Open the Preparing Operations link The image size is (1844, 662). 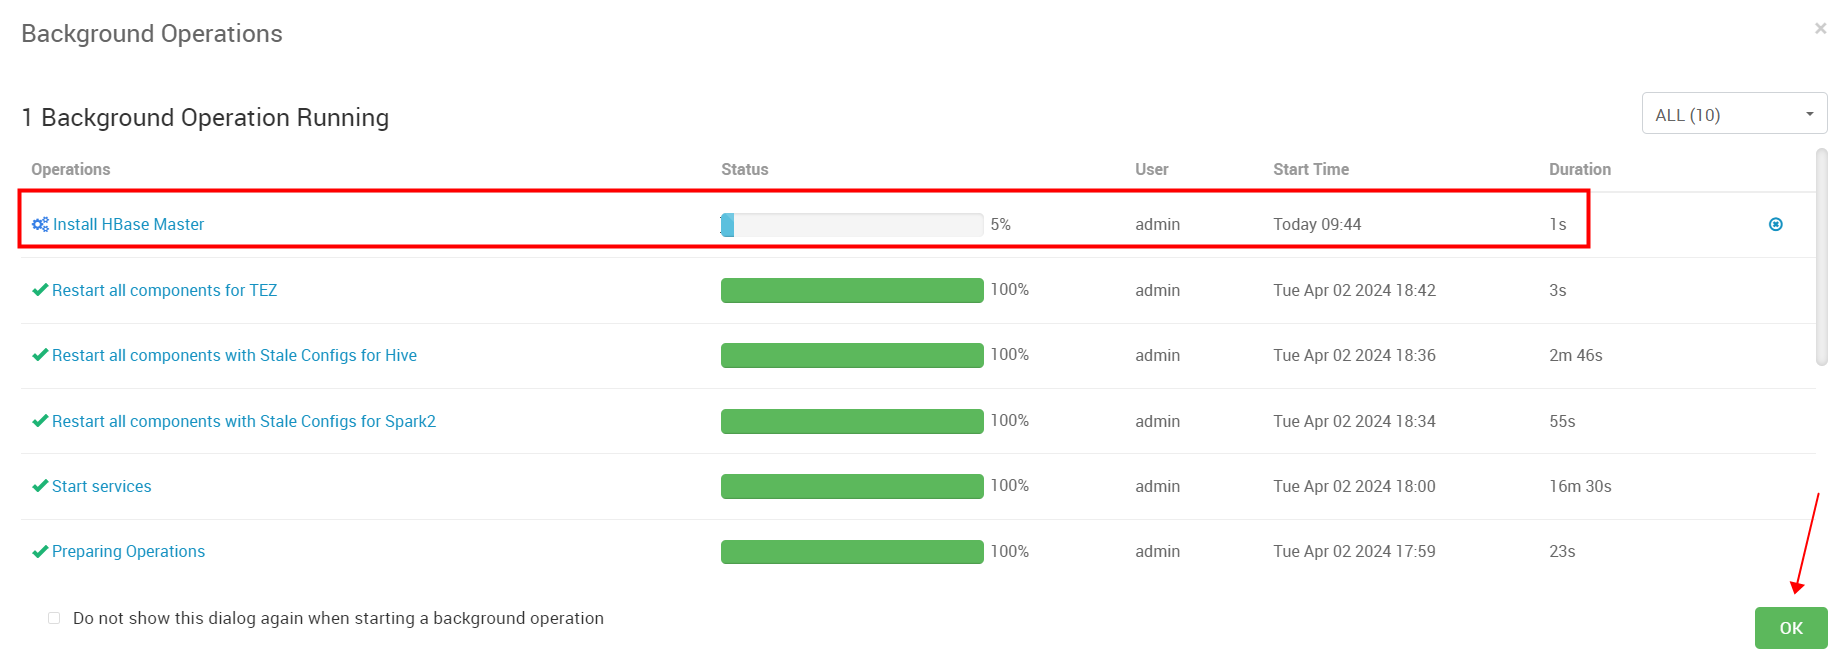pyautogui.click(x=128, y=552)
